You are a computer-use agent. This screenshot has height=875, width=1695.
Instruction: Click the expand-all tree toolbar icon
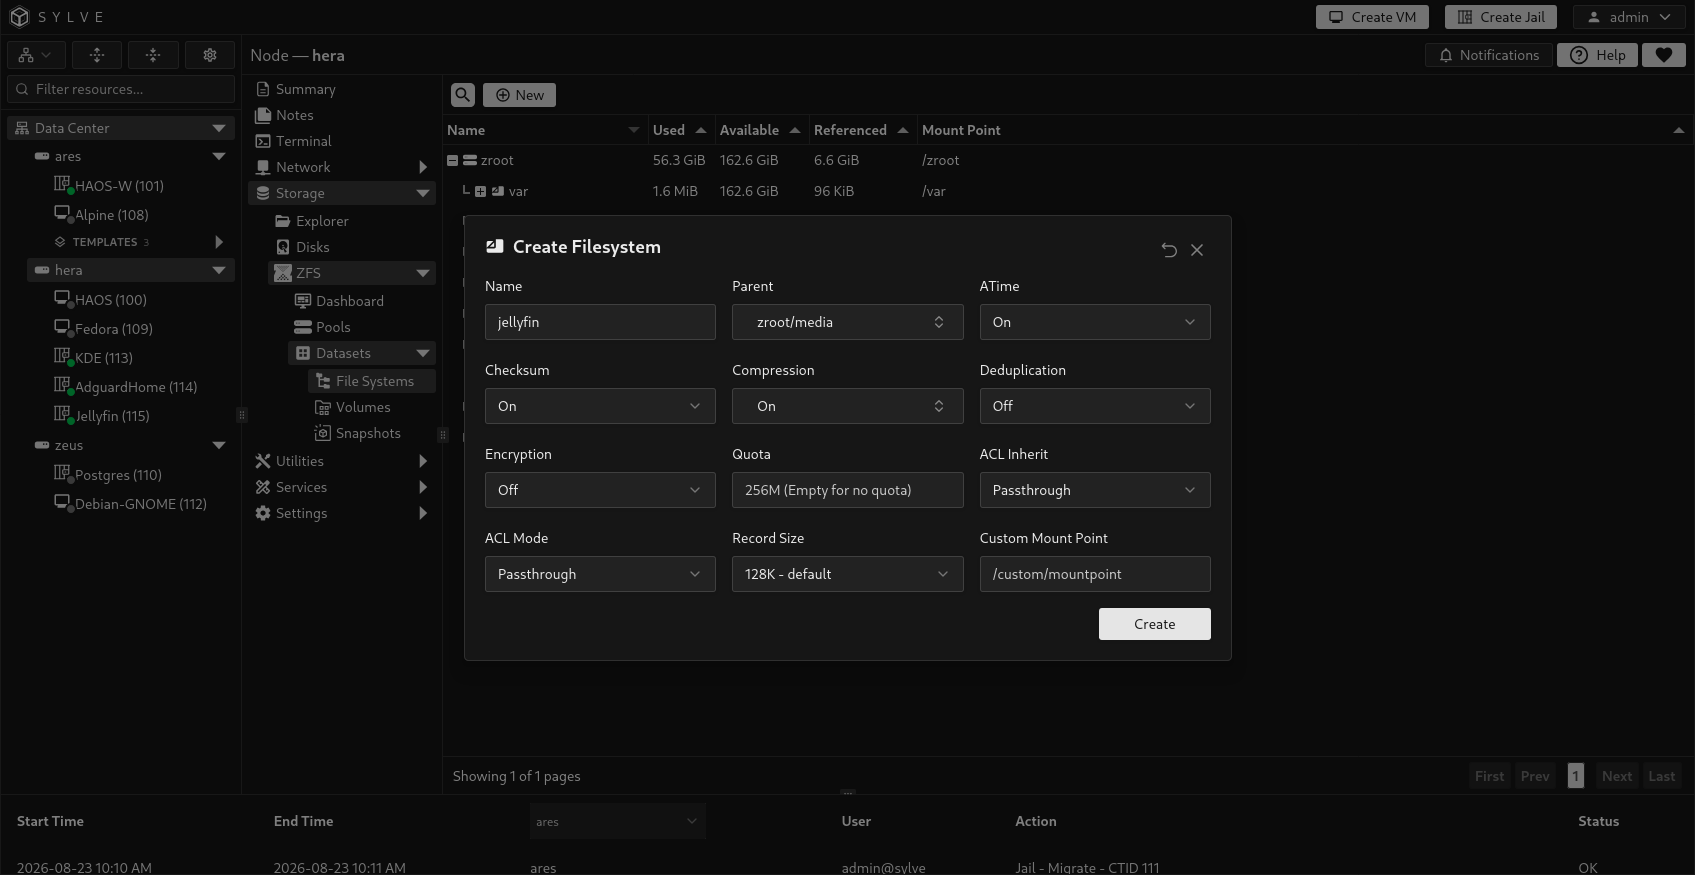click(x=96, y=55)
